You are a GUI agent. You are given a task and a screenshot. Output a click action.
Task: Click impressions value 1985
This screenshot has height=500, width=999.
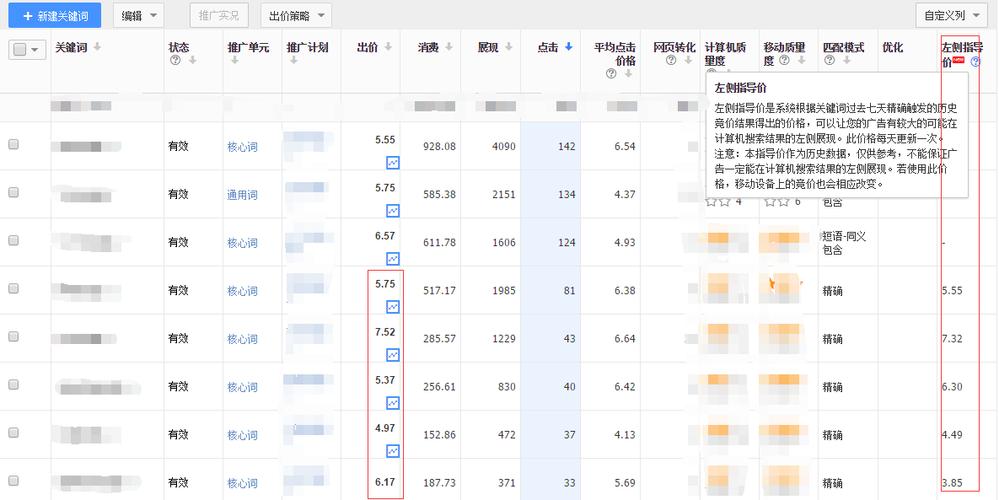(x=503, y=290)
